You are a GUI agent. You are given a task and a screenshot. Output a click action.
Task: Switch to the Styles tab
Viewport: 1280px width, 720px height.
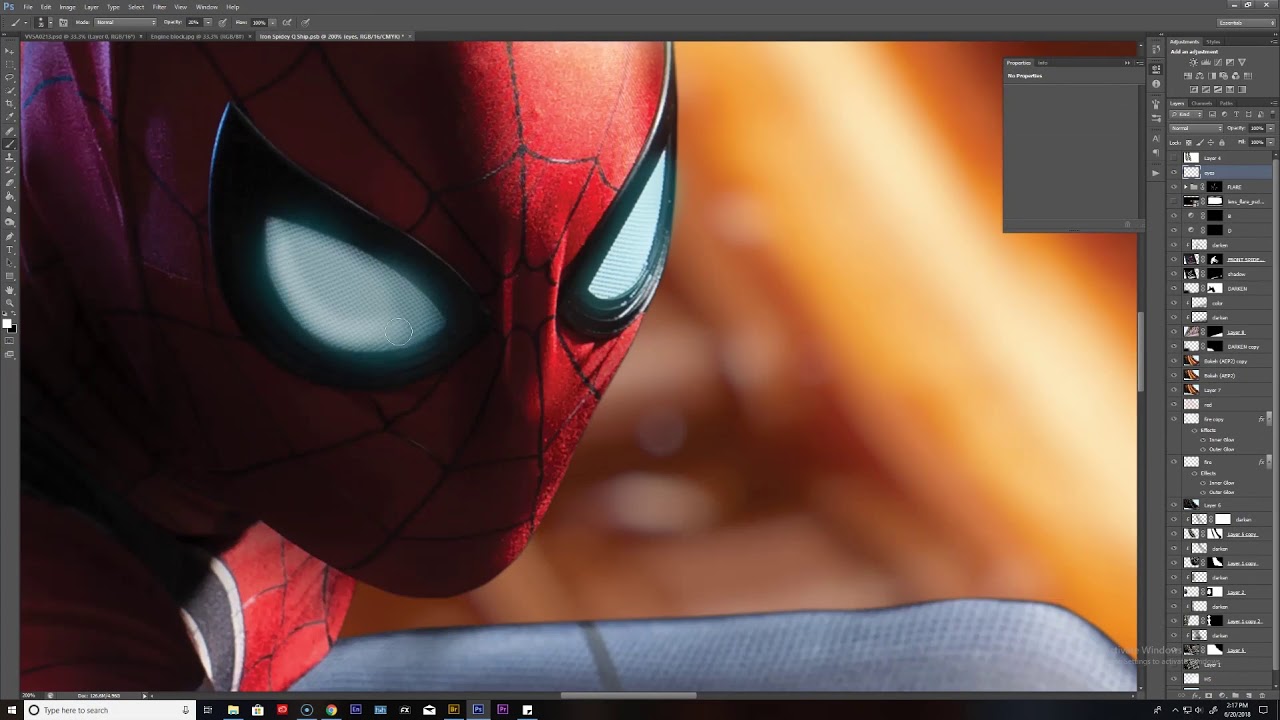(1213, 42)
